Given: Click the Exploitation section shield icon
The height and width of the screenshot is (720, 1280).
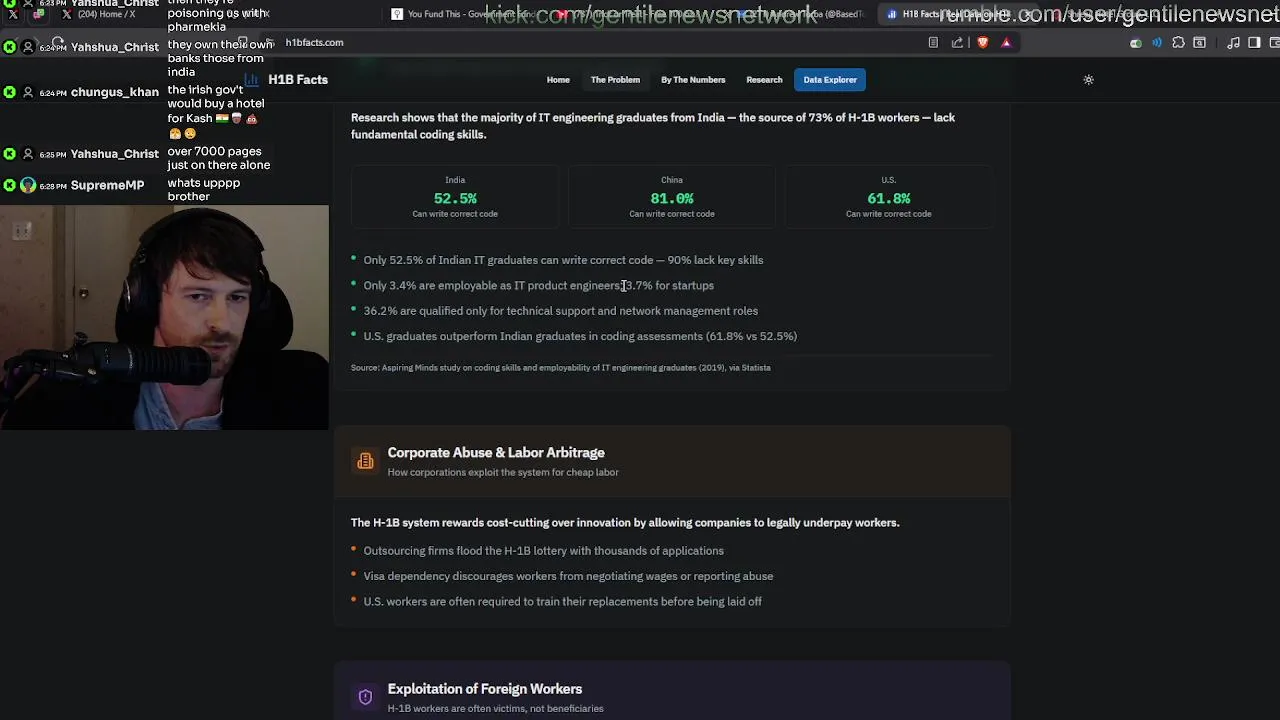Looking at the screenshot, I should point(365,697).
